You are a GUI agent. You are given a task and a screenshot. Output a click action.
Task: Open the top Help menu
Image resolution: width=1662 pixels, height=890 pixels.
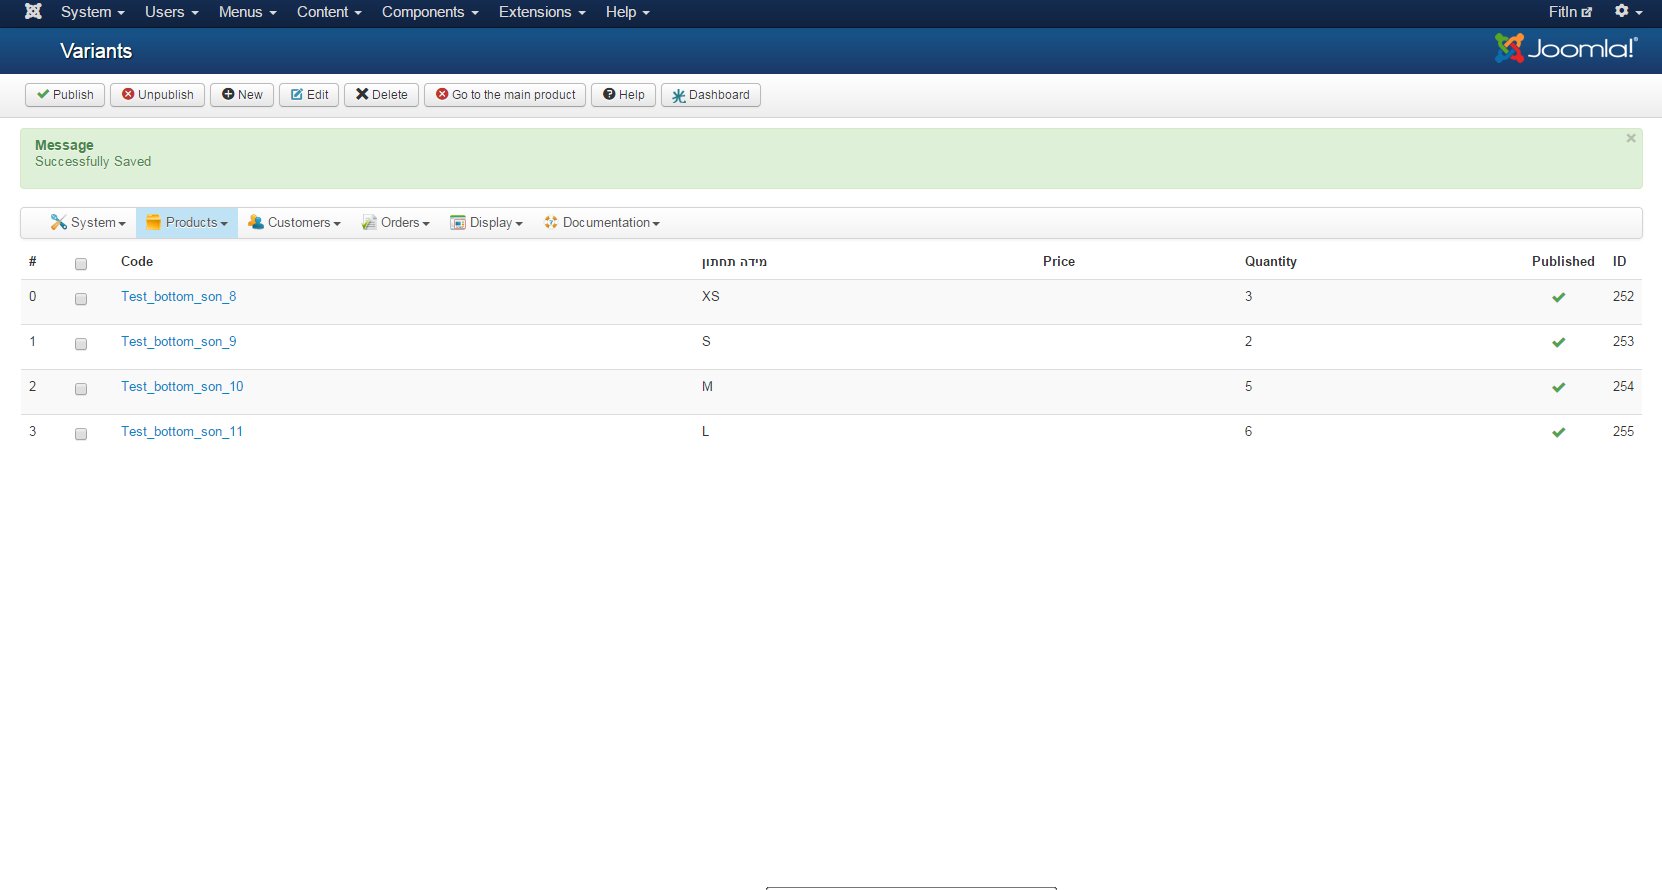point(628,12)
